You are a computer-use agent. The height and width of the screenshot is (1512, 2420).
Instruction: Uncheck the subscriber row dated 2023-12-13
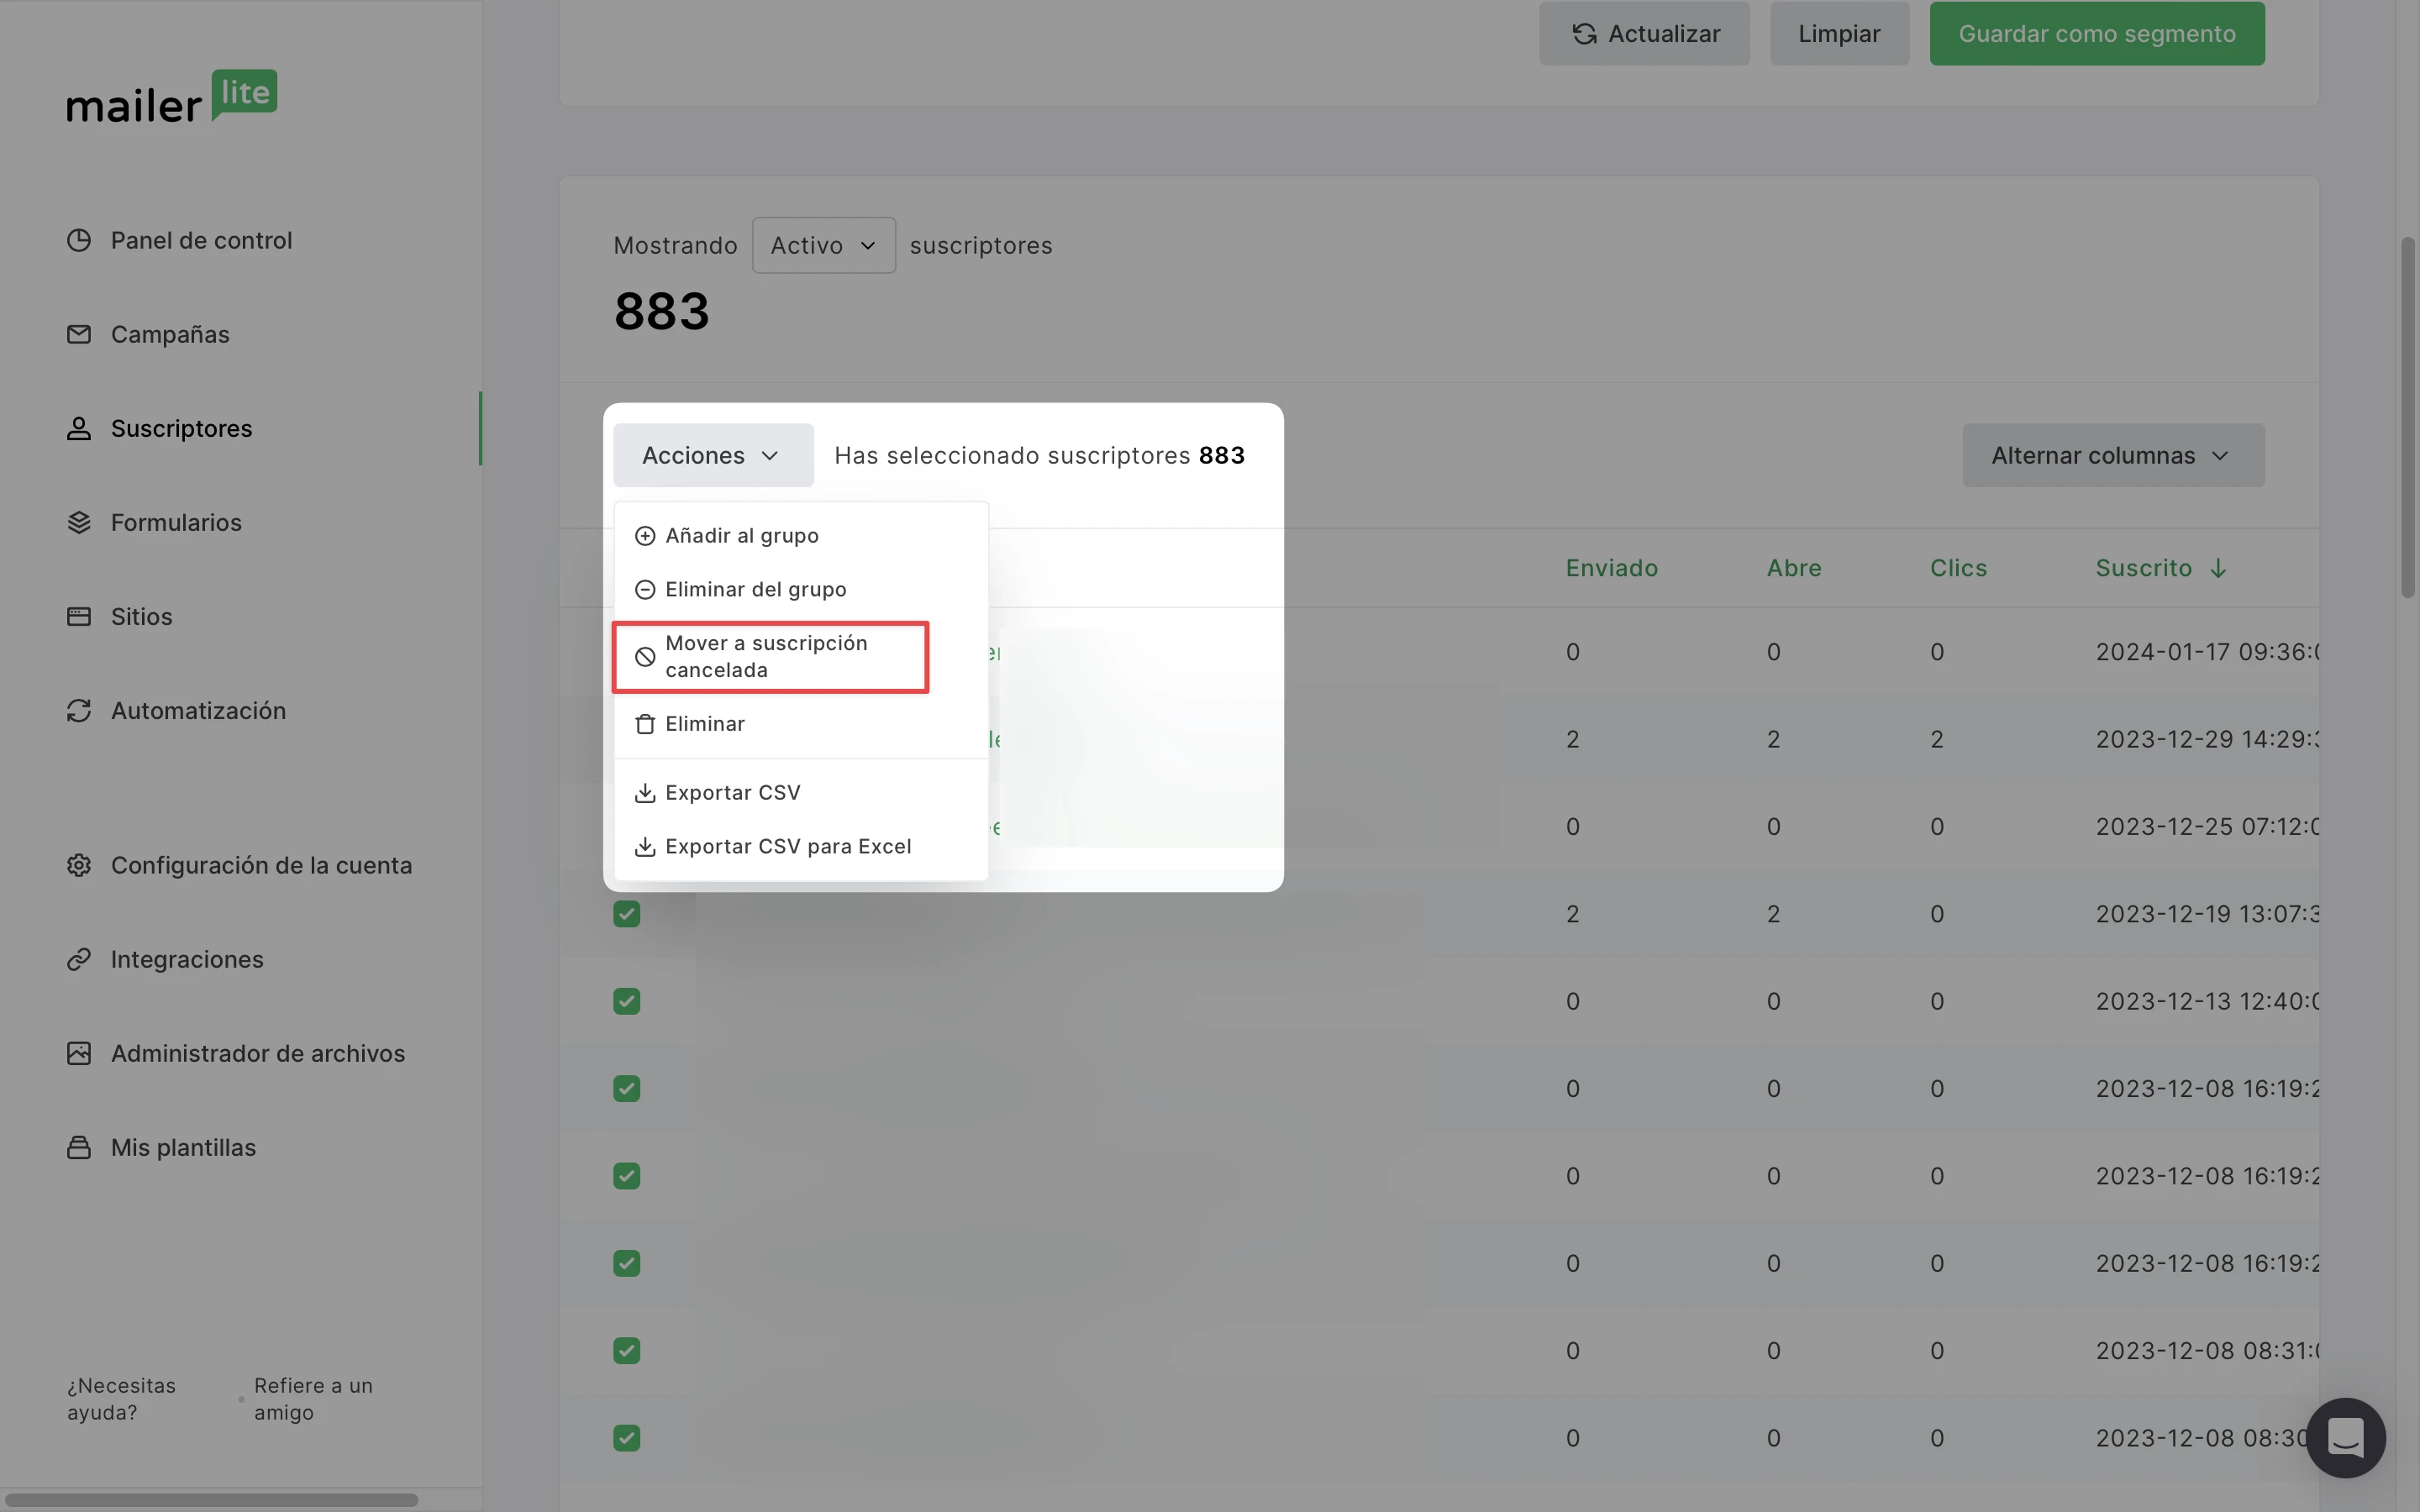pos(627,1001)
